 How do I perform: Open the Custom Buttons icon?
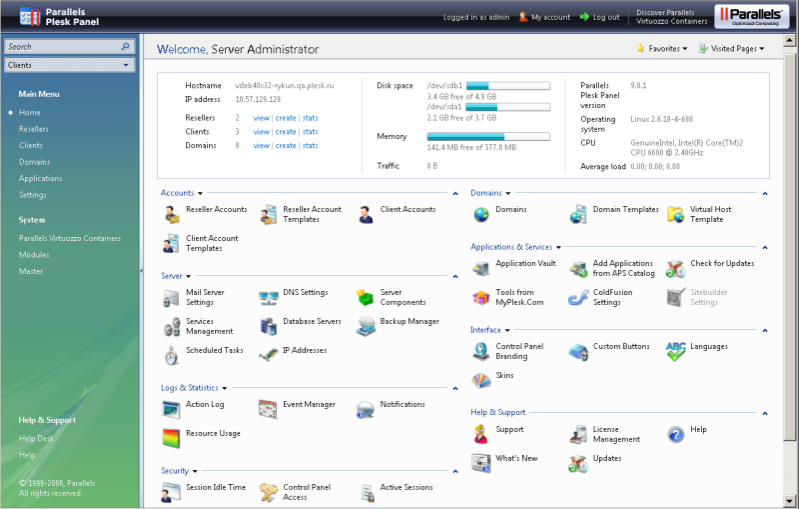click(x=579, y=352)
